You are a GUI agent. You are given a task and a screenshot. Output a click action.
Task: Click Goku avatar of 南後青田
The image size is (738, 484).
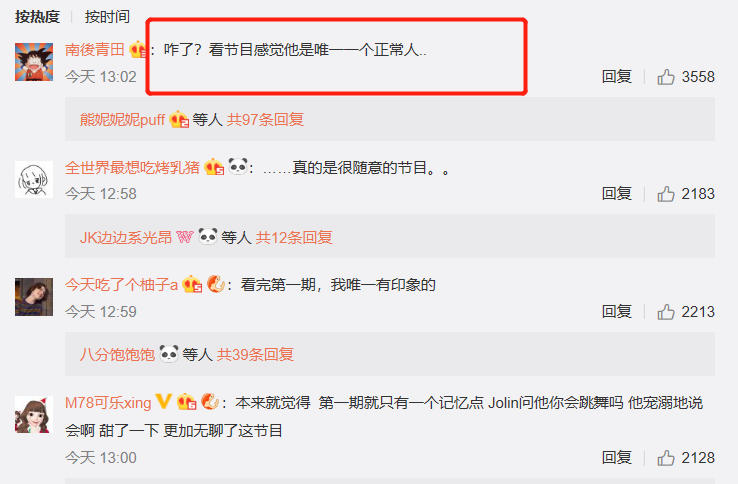click(x=34, y=62)
